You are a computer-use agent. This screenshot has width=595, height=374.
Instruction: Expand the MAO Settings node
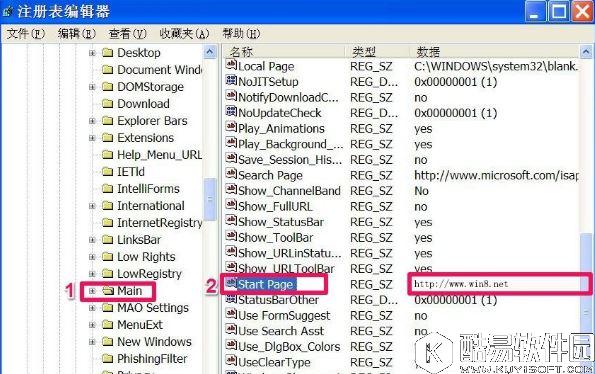click(92, 308)
